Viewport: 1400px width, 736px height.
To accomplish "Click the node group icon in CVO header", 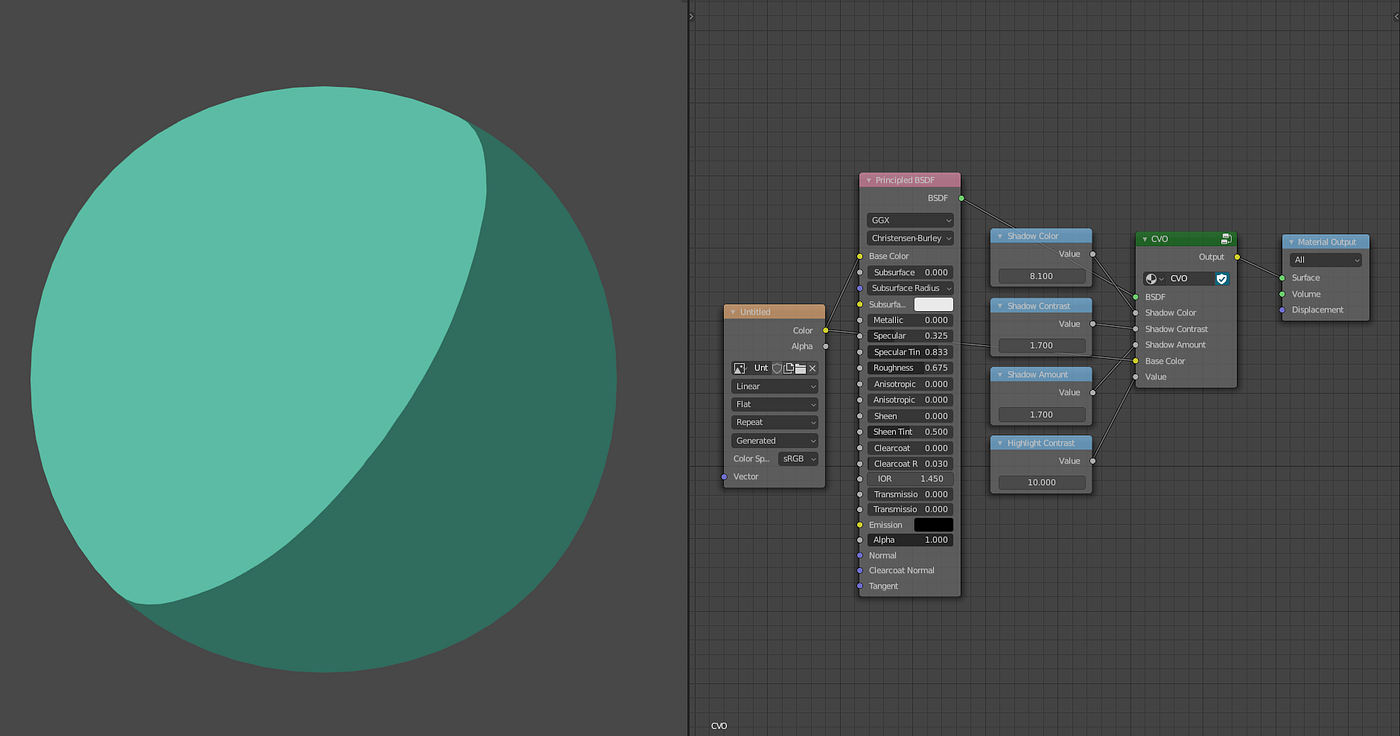I will (x=1226, y=238).
